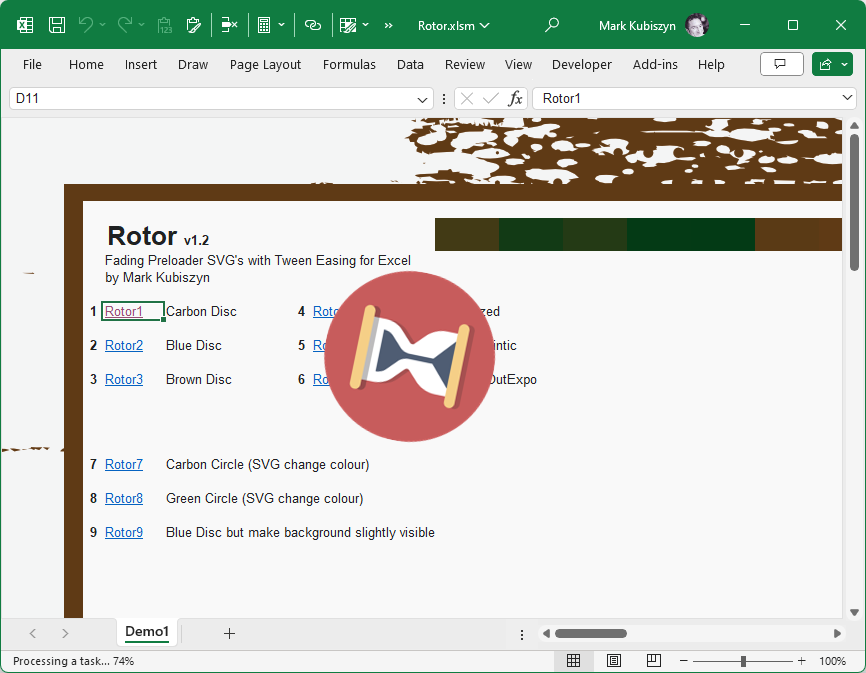Click the Mark Kubiszyn account picture
This screenshot has width=866, height=673.
click(697, 25)
